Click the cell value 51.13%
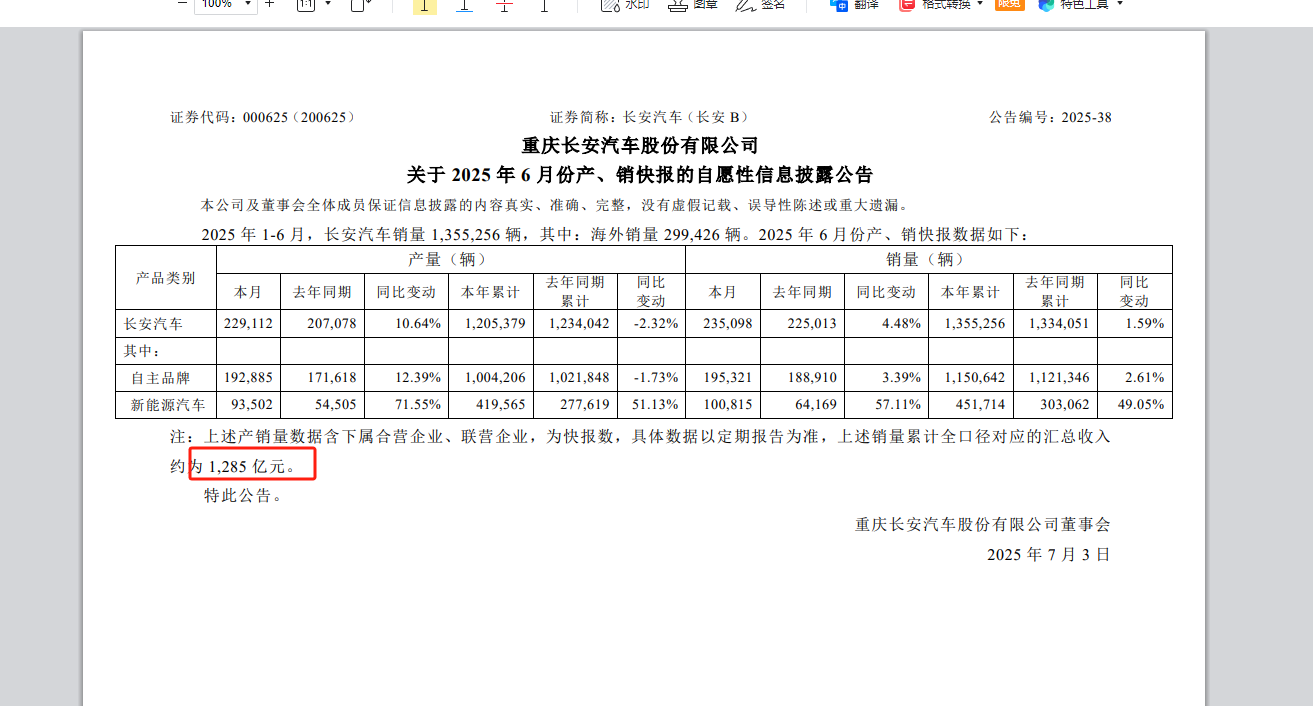Viewport: 1313px width, 706px height. point(656,405)
